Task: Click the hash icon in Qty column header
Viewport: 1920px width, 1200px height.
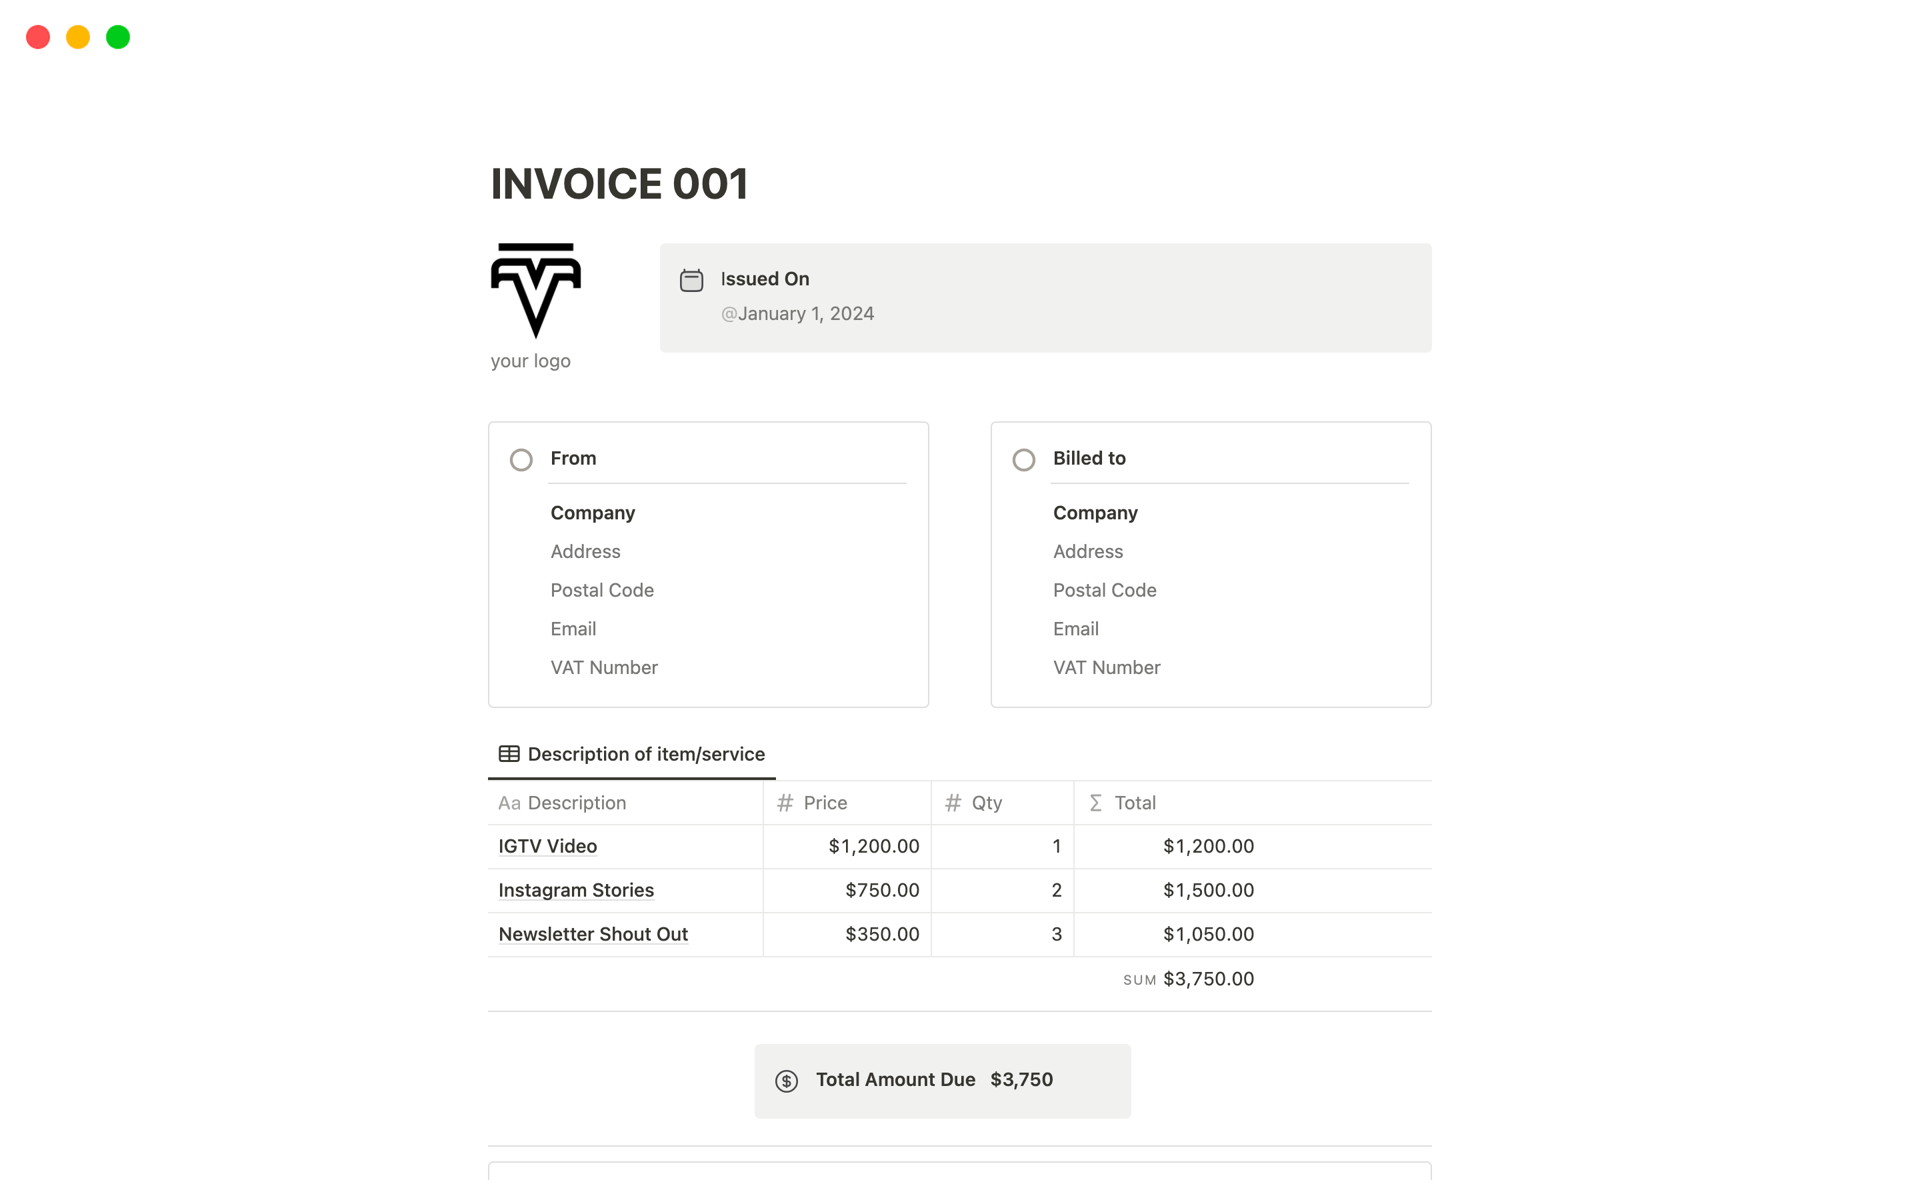Action: [x=953, y=803]
